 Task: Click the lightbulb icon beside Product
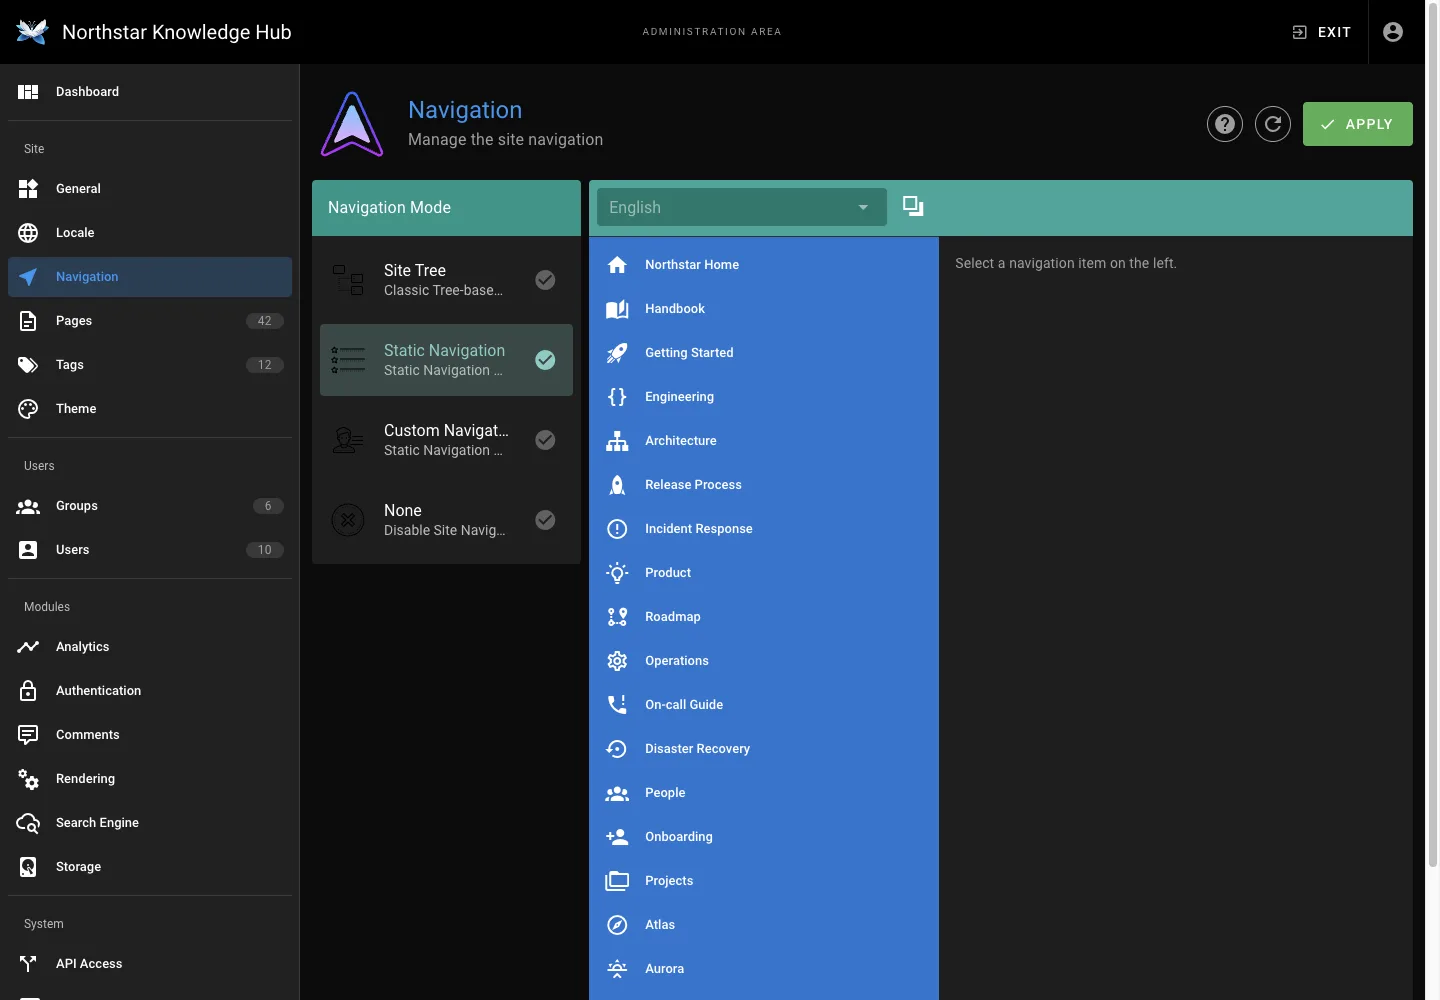click(x=617, y=573)
